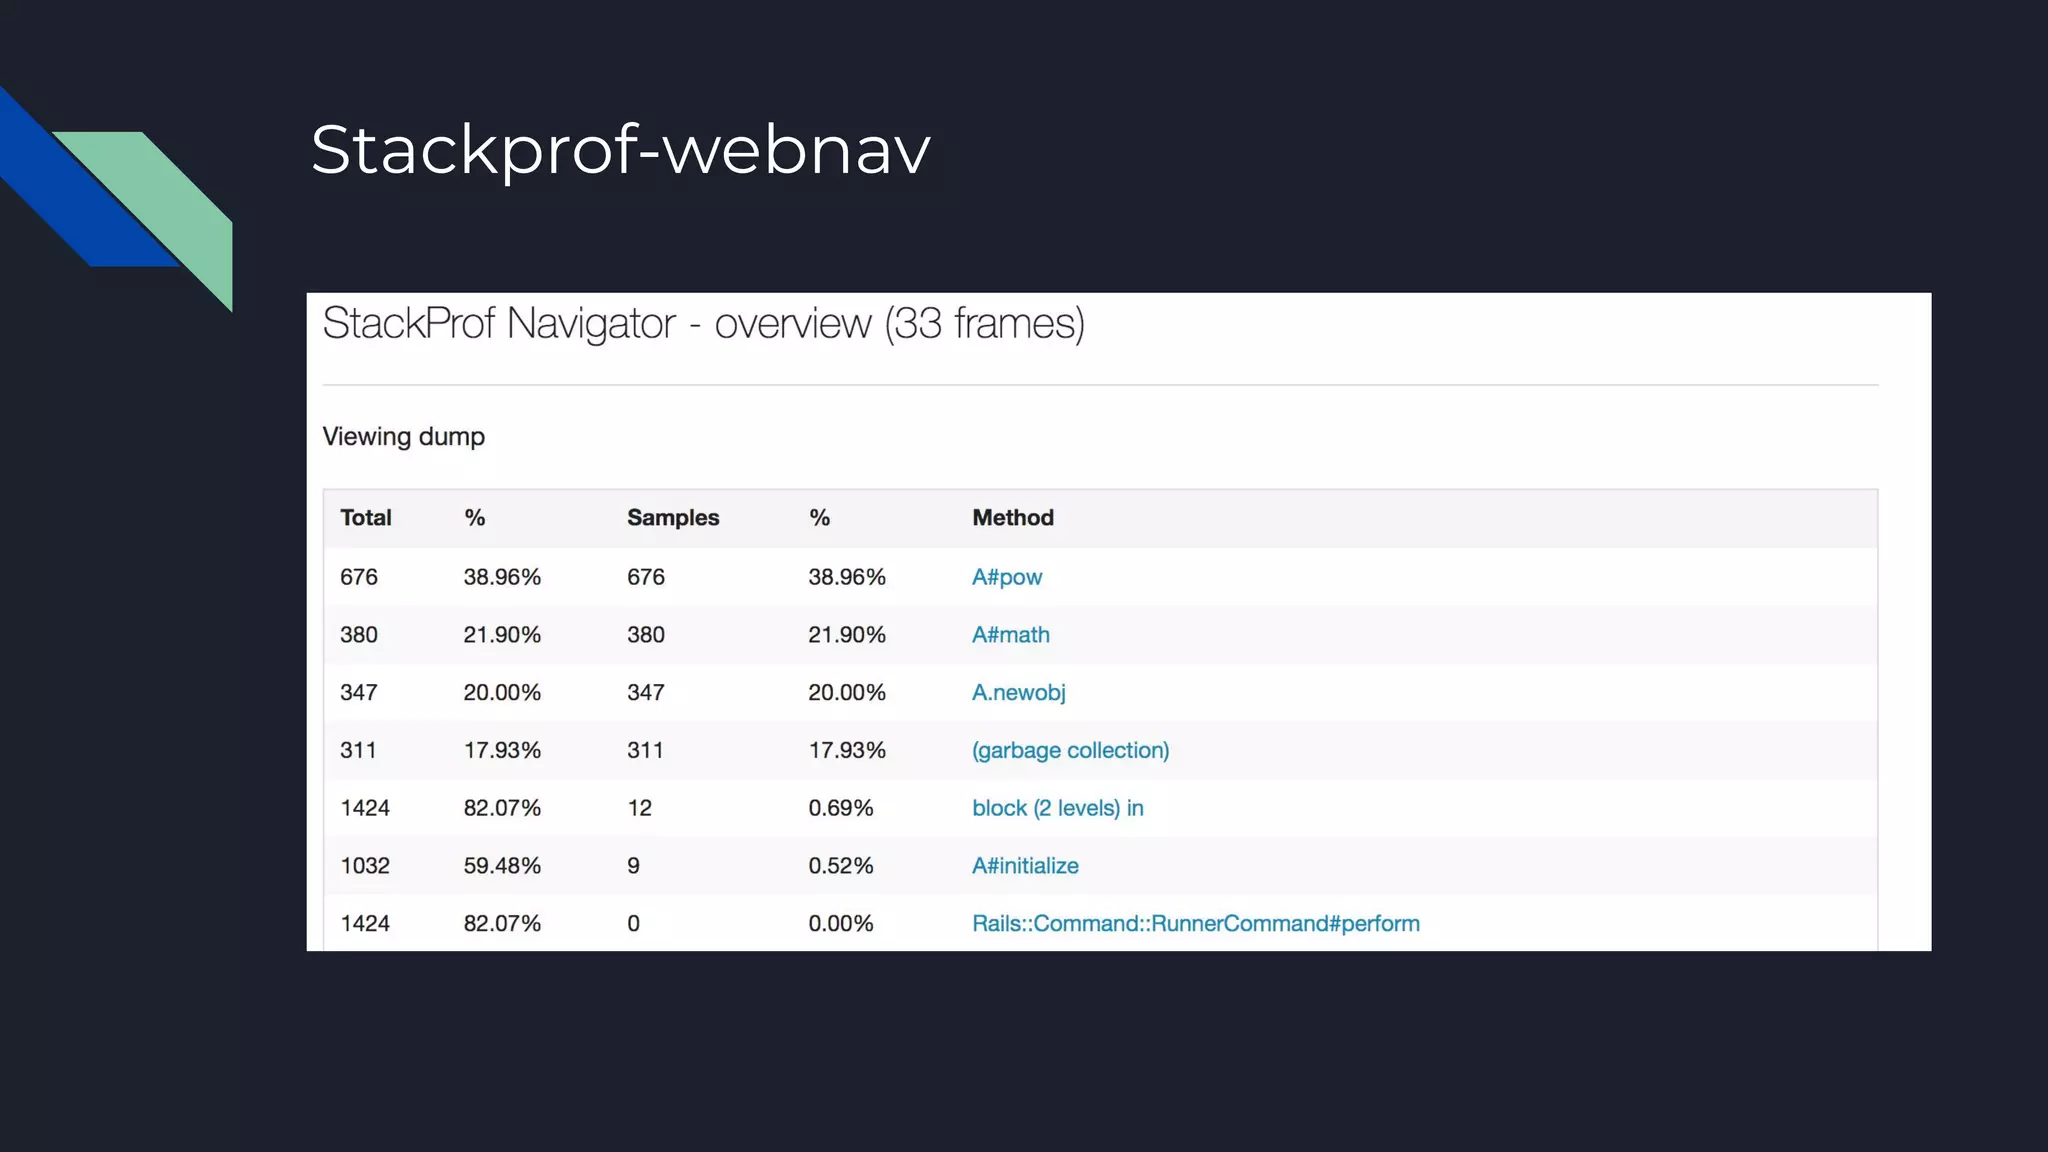Select the first 20.00% in A.newobj row

[502, 693]
